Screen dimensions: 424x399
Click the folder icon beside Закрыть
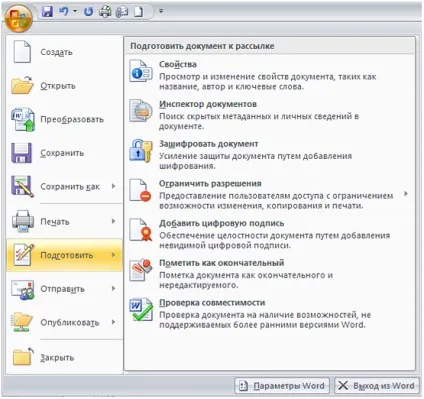23,357
